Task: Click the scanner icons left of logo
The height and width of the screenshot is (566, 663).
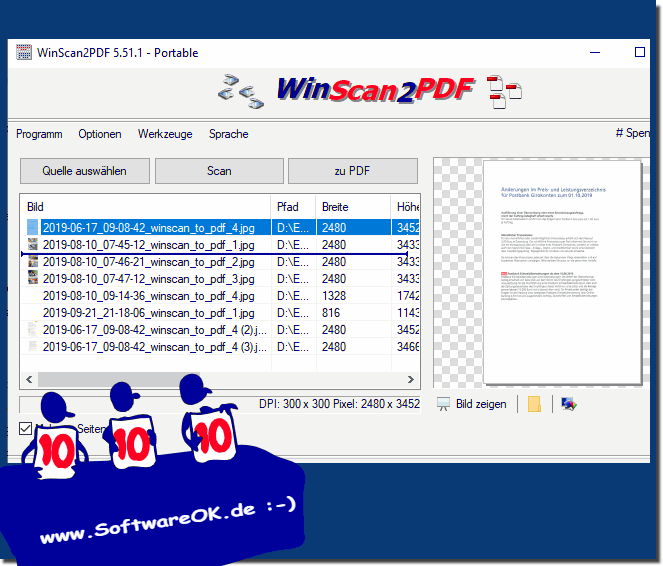Action: click(241, 90)
